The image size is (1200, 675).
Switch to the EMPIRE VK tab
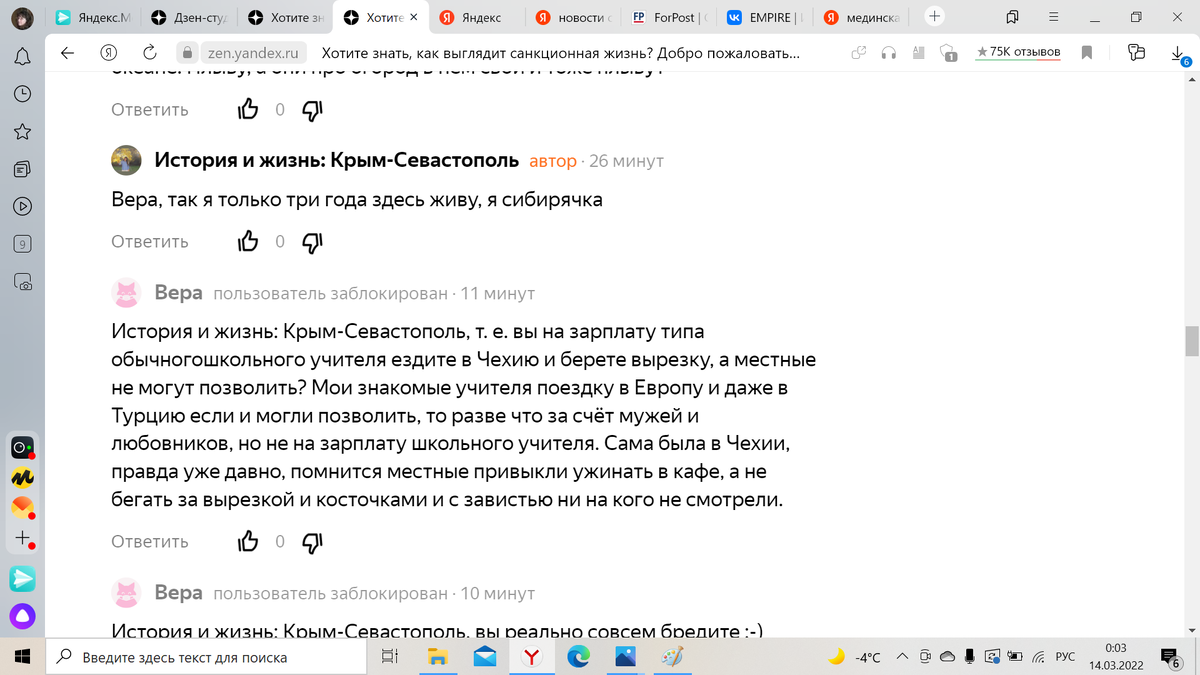click(x=770, y=17)
